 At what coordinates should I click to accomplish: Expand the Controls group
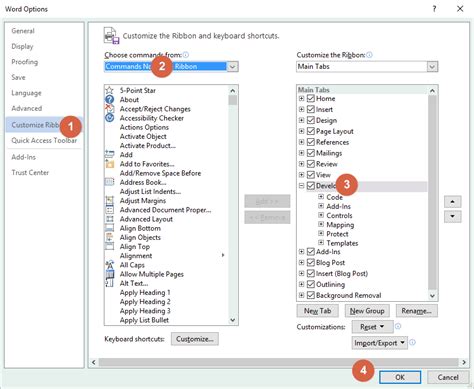coord(321,215)
